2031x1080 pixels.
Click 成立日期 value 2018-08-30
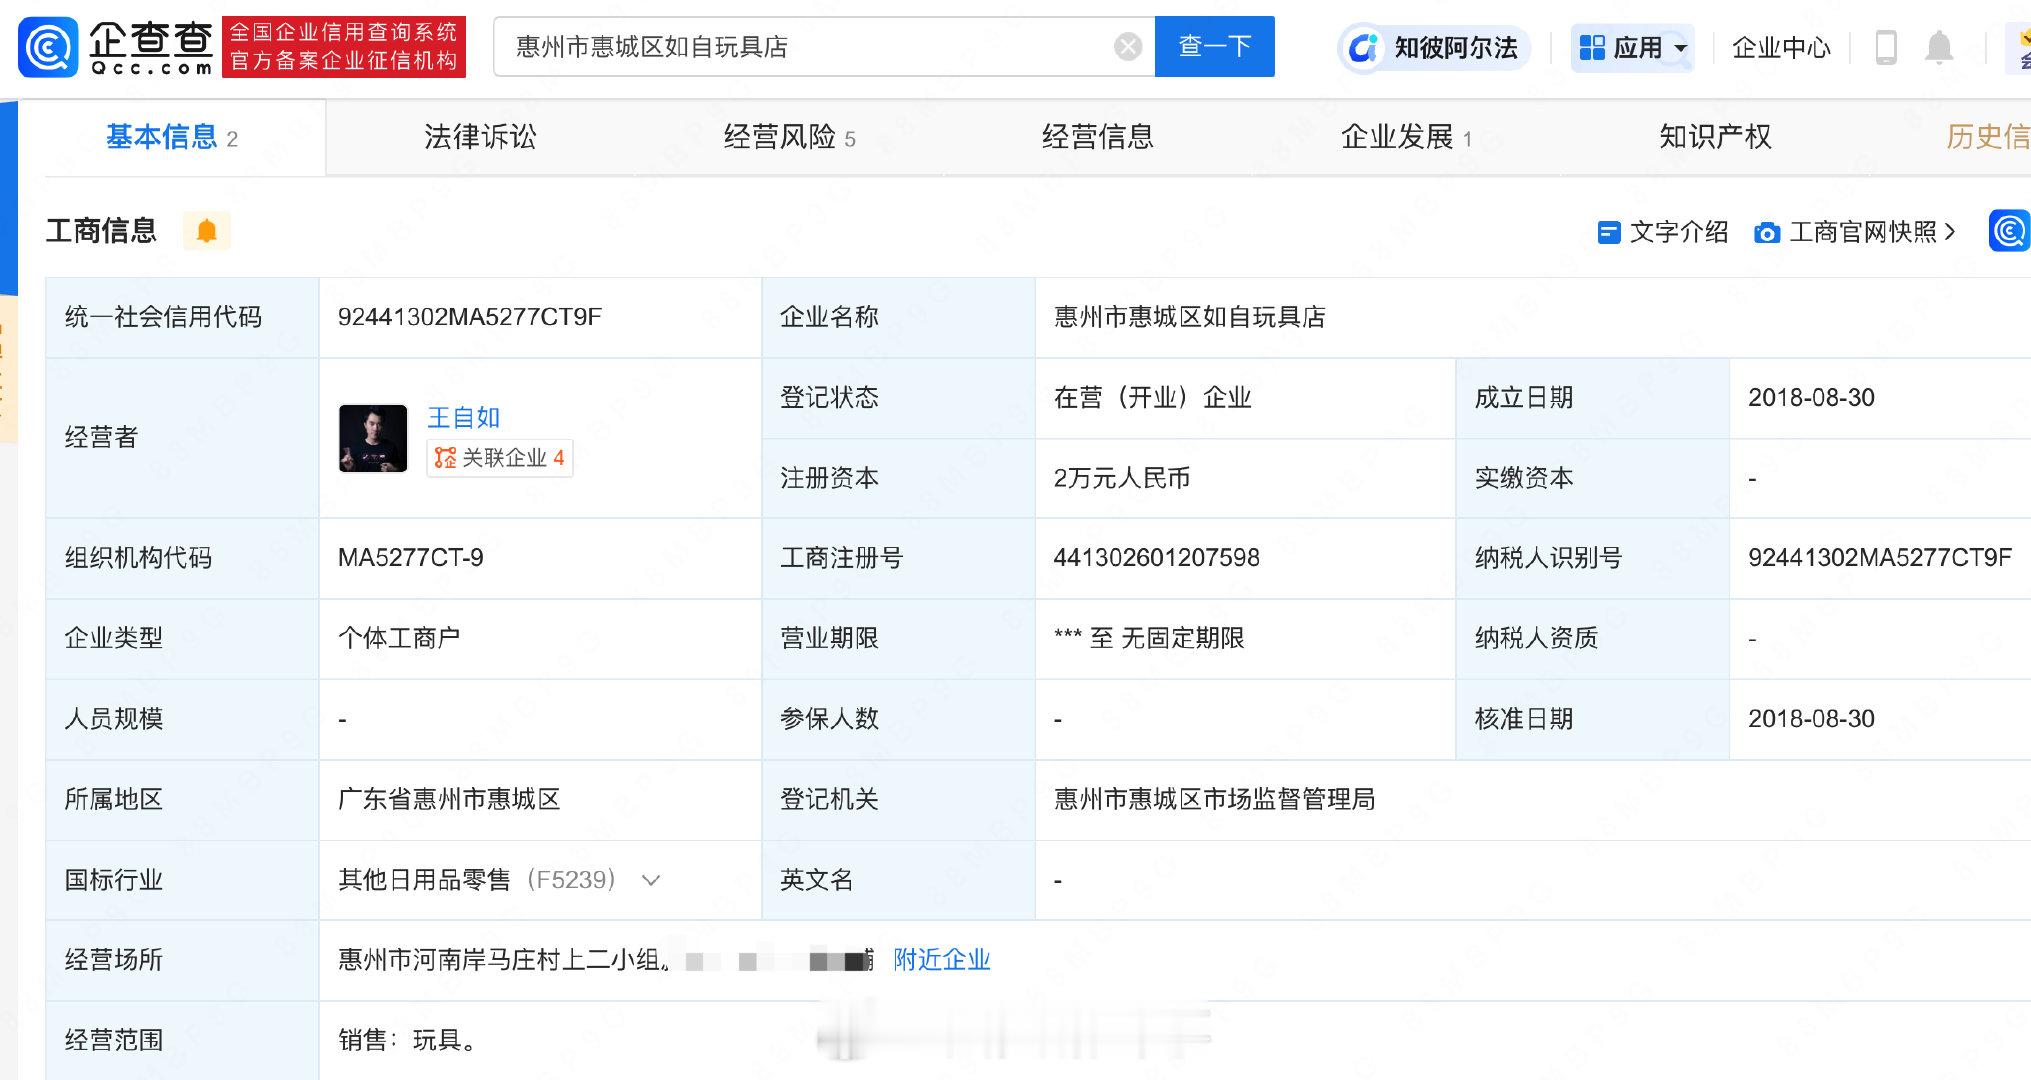(x=1811, y=398)
